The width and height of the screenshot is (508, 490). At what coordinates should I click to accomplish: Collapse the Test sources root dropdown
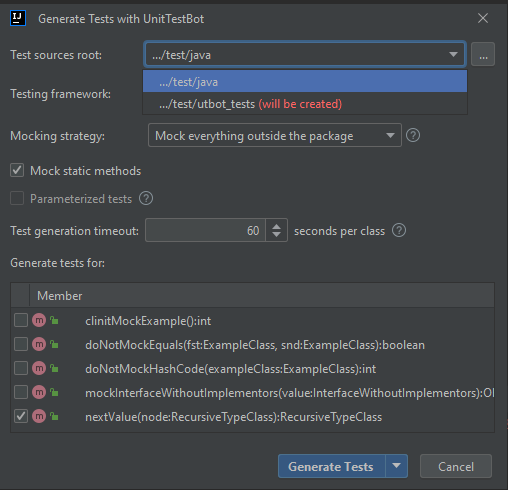pyautogui.click(x=453, y=54)
